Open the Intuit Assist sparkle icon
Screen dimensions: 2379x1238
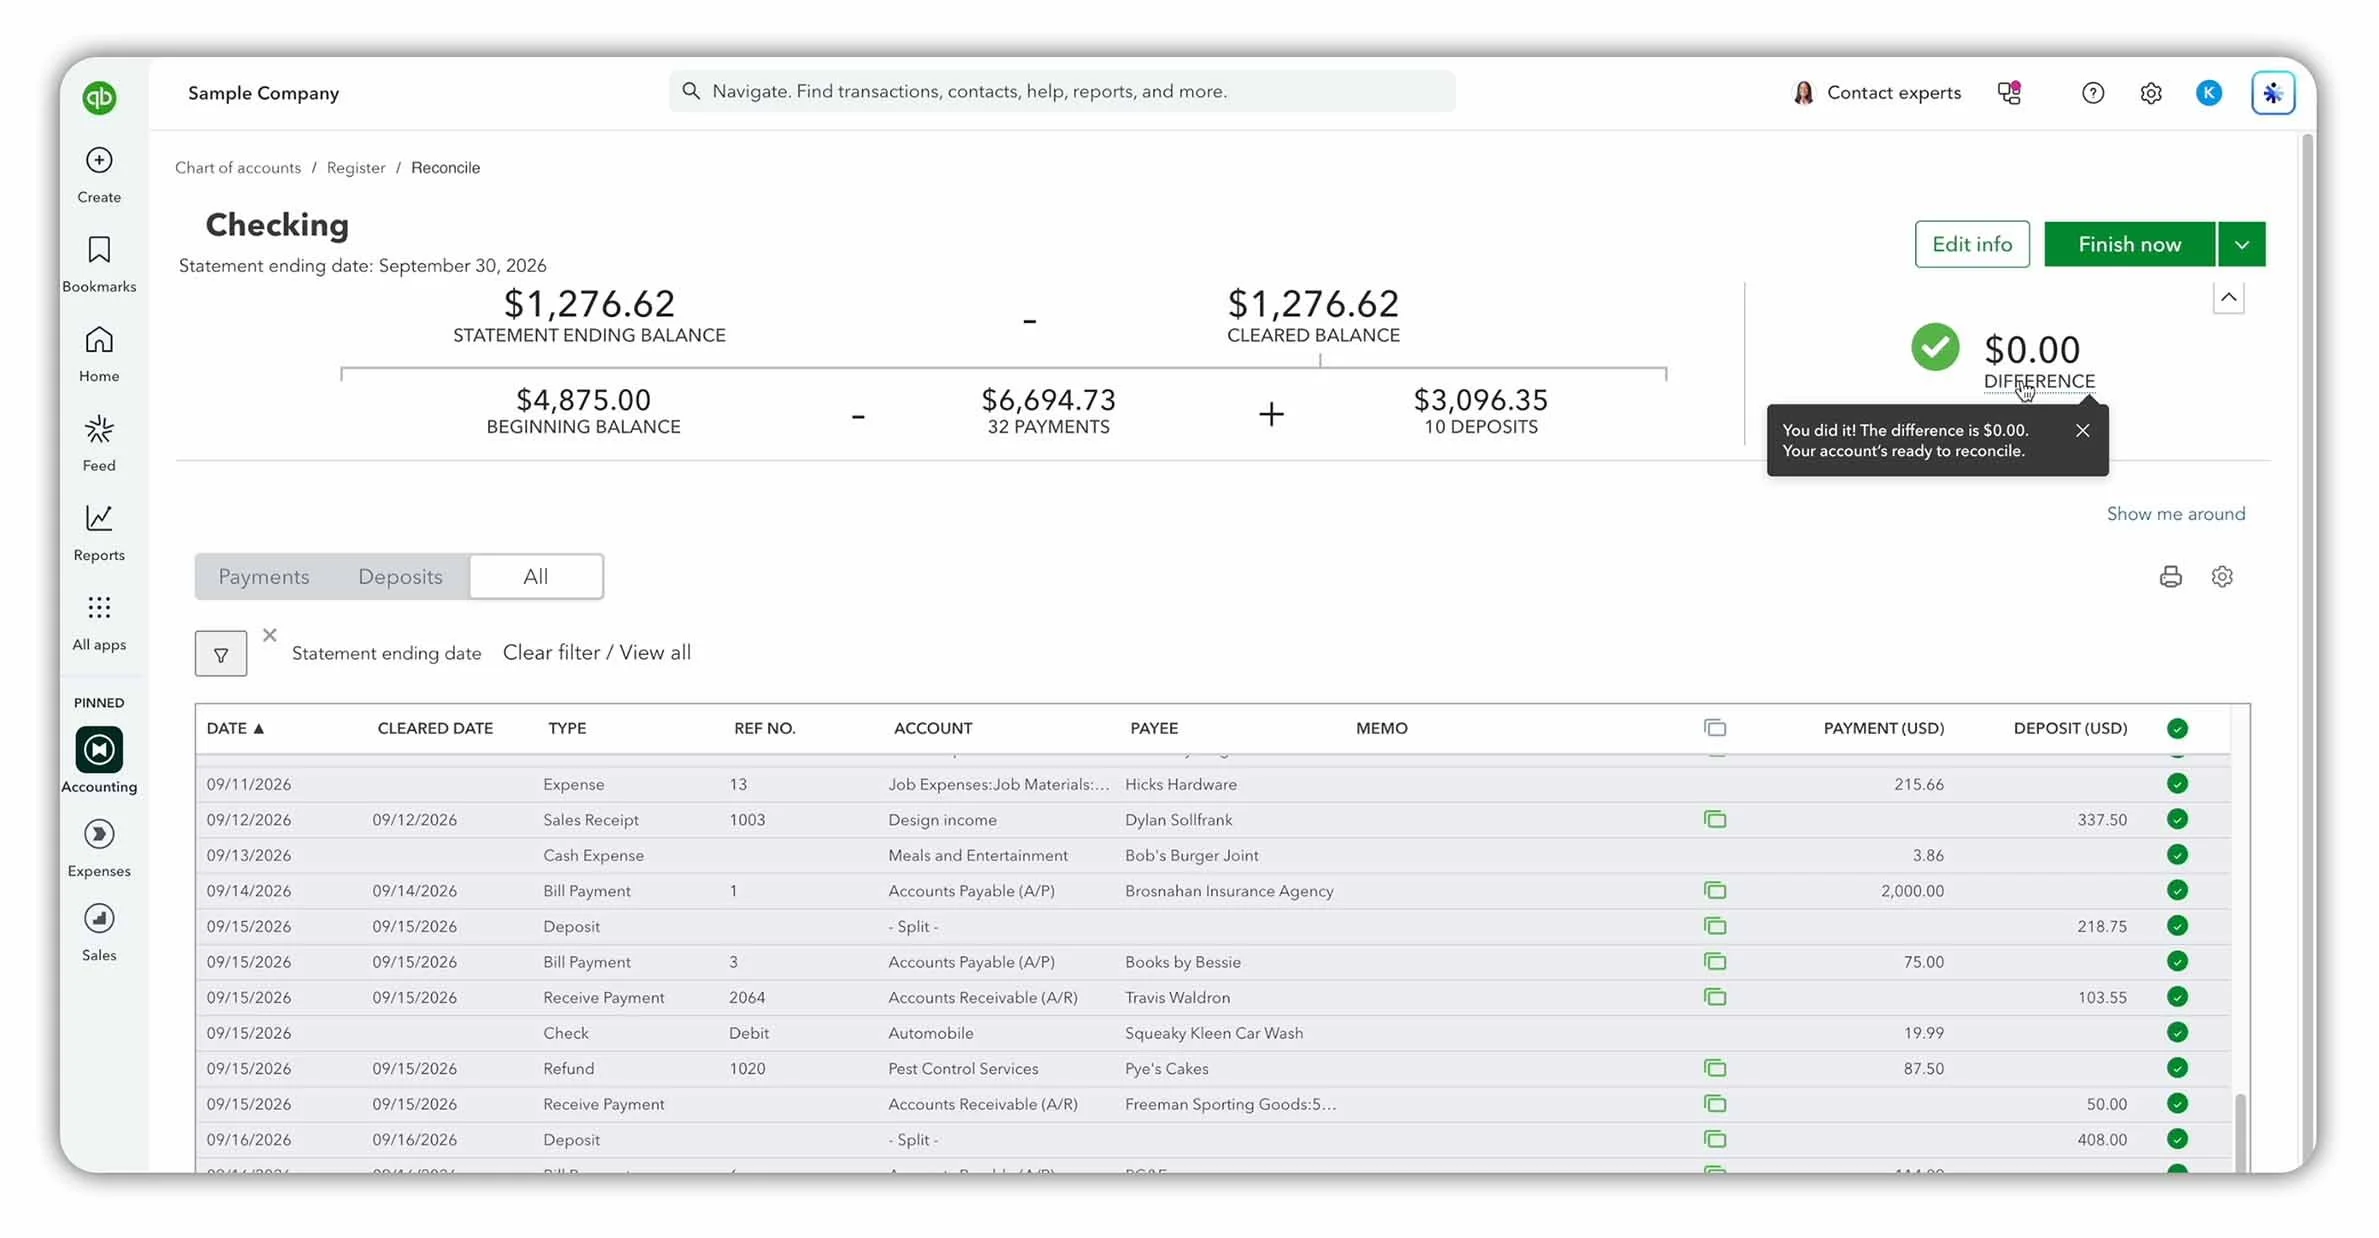pyautogui.click(x=2273, y=93)
